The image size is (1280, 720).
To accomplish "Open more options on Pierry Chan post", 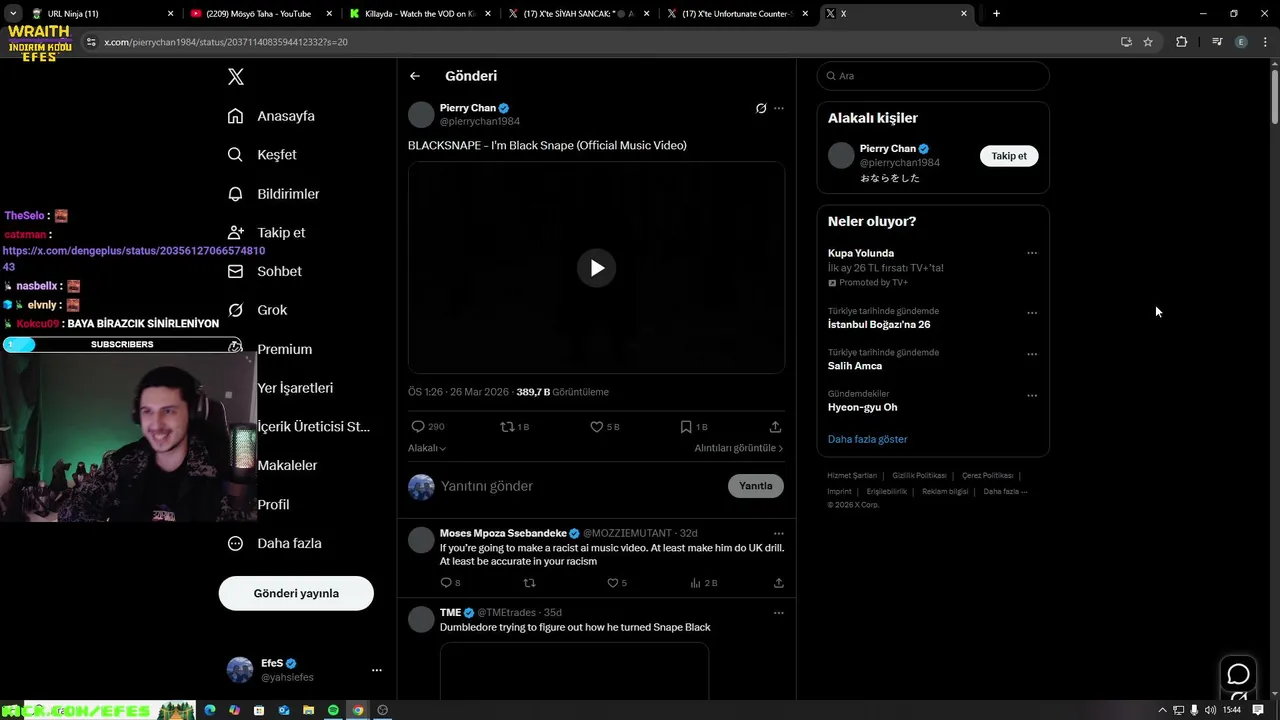I will point(779,108).
